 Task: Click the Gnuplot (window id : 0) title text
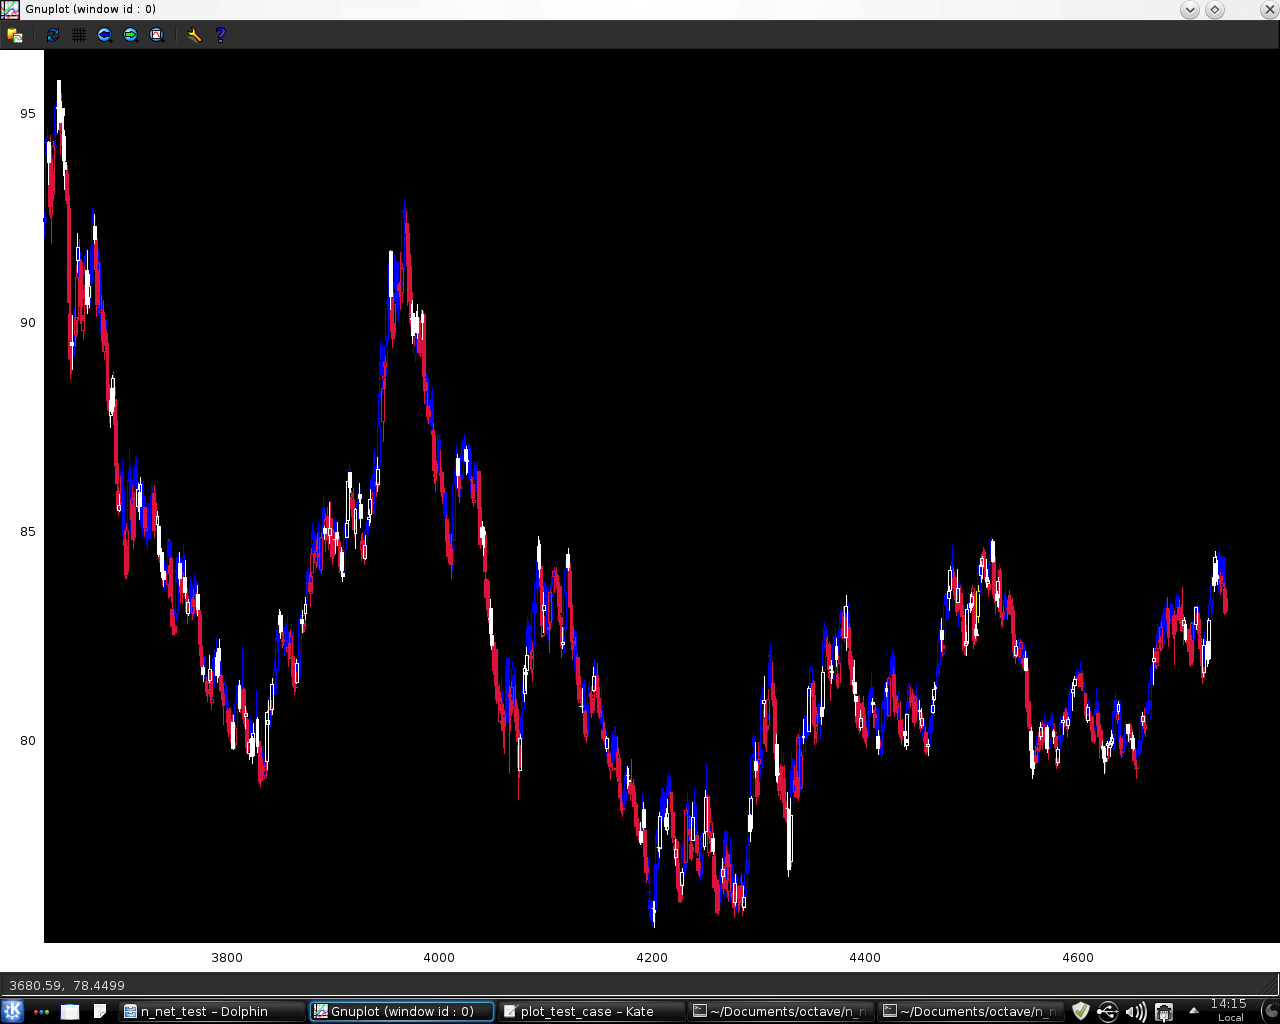pyautogui.click(x=91, y=10)
